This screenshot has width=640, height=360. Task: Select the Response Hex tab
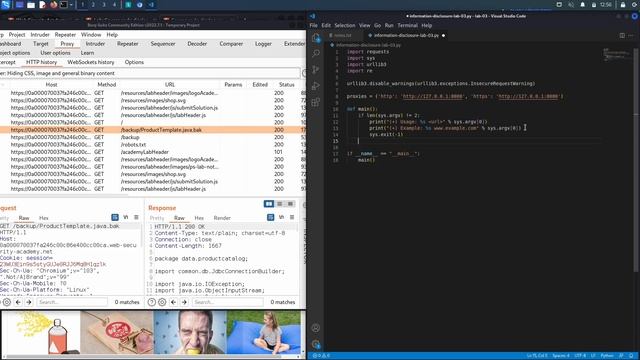pyautogui.click(x=199, y=218)
